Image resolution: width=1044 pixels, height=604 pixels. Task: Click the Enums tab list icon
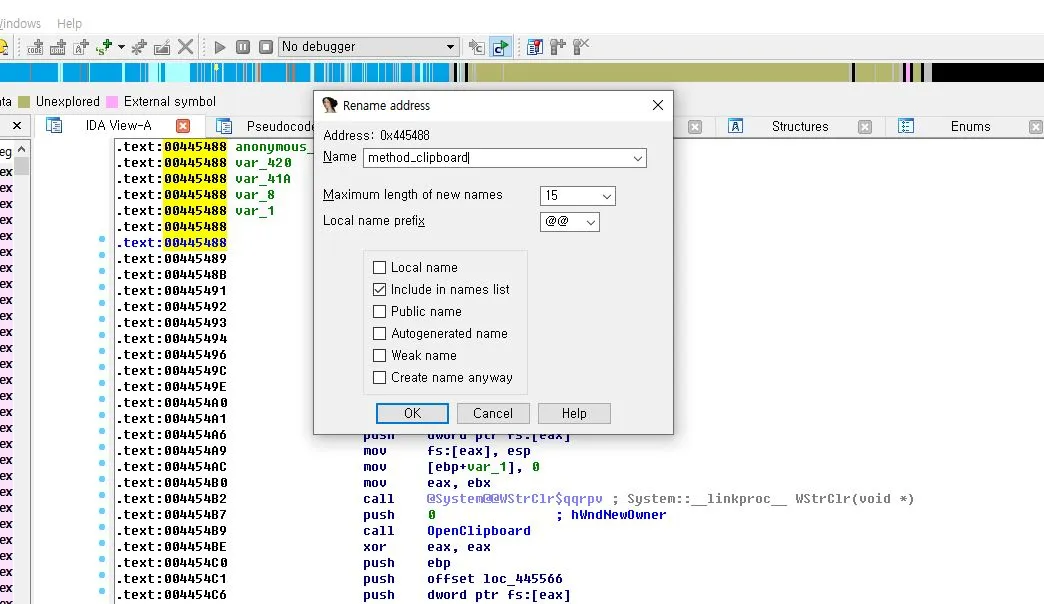tap(906, 126)
